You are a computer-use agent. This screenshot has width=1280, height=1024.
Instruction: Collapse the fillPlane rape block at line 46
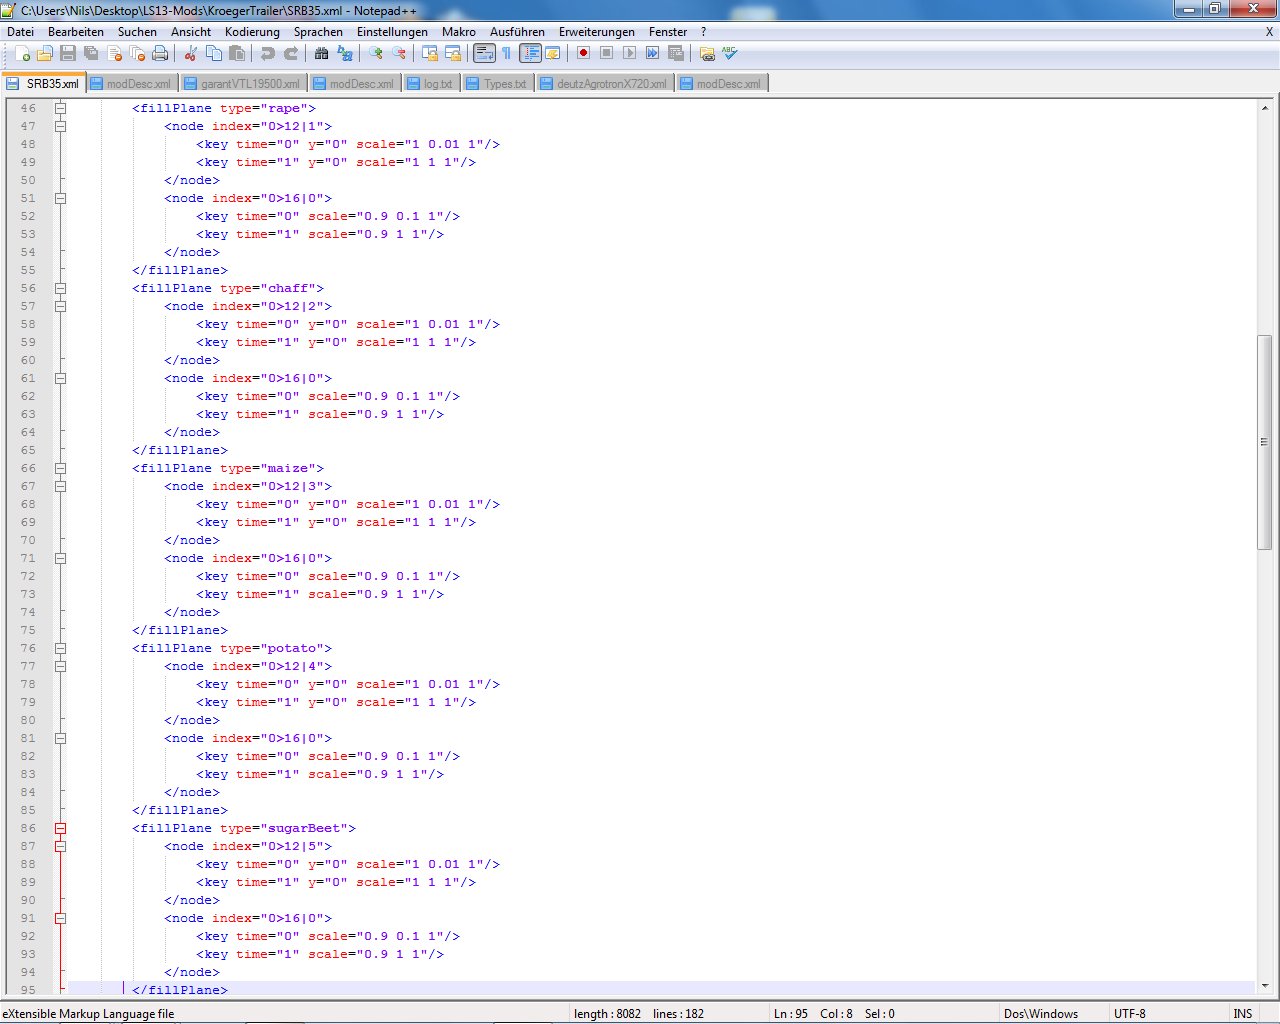point(60,108)
